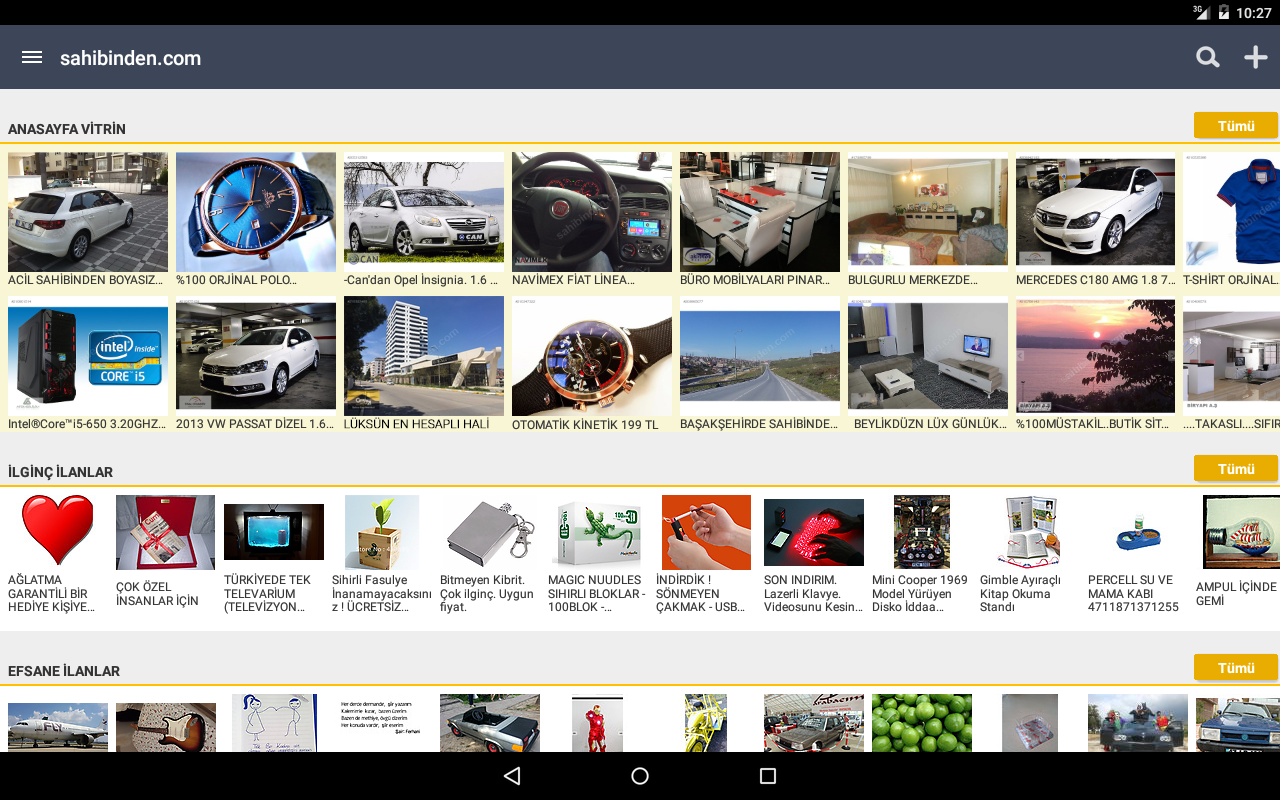
Task: Open 2013 VW PASSAT DİZEL listing
Action: (x=256, y=364)
